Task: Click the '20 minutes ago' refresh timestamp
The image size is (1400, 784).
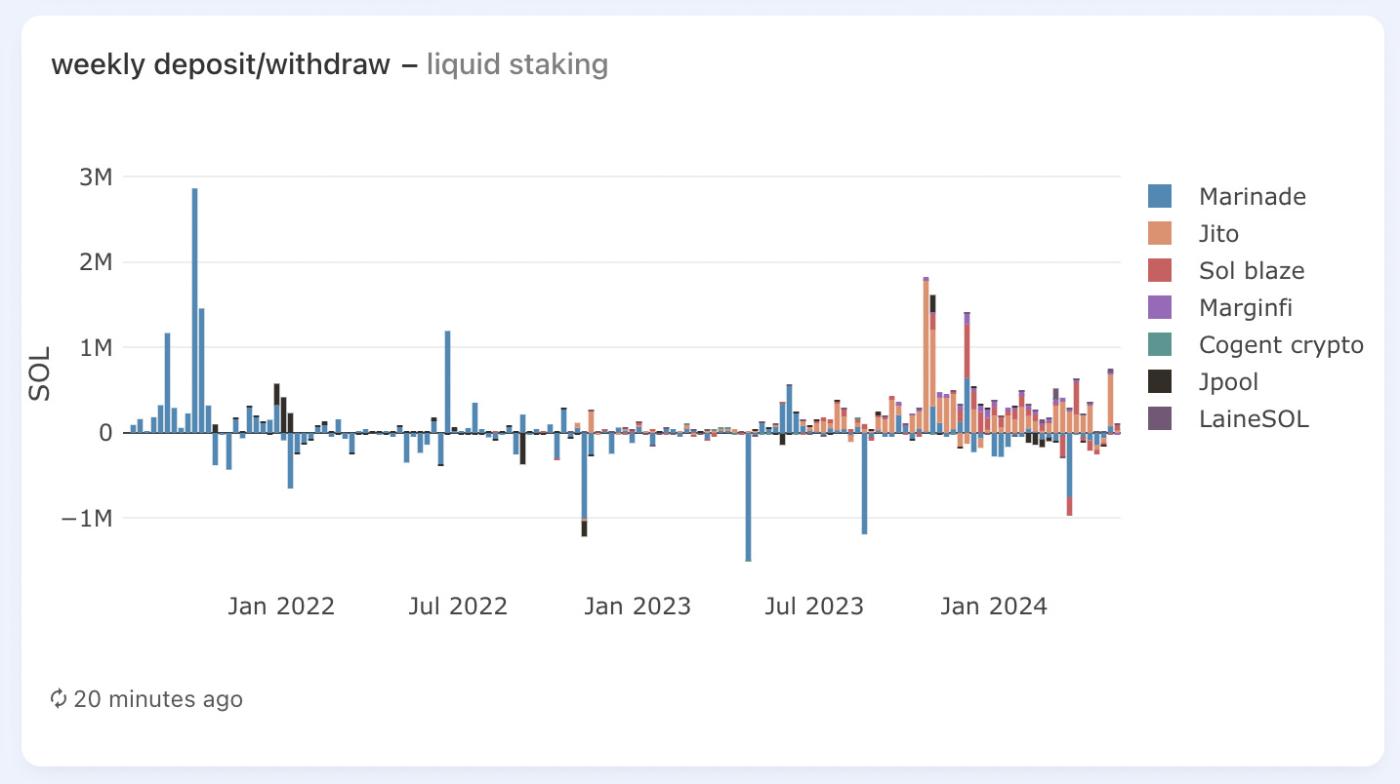Action: tap(158, 698)
